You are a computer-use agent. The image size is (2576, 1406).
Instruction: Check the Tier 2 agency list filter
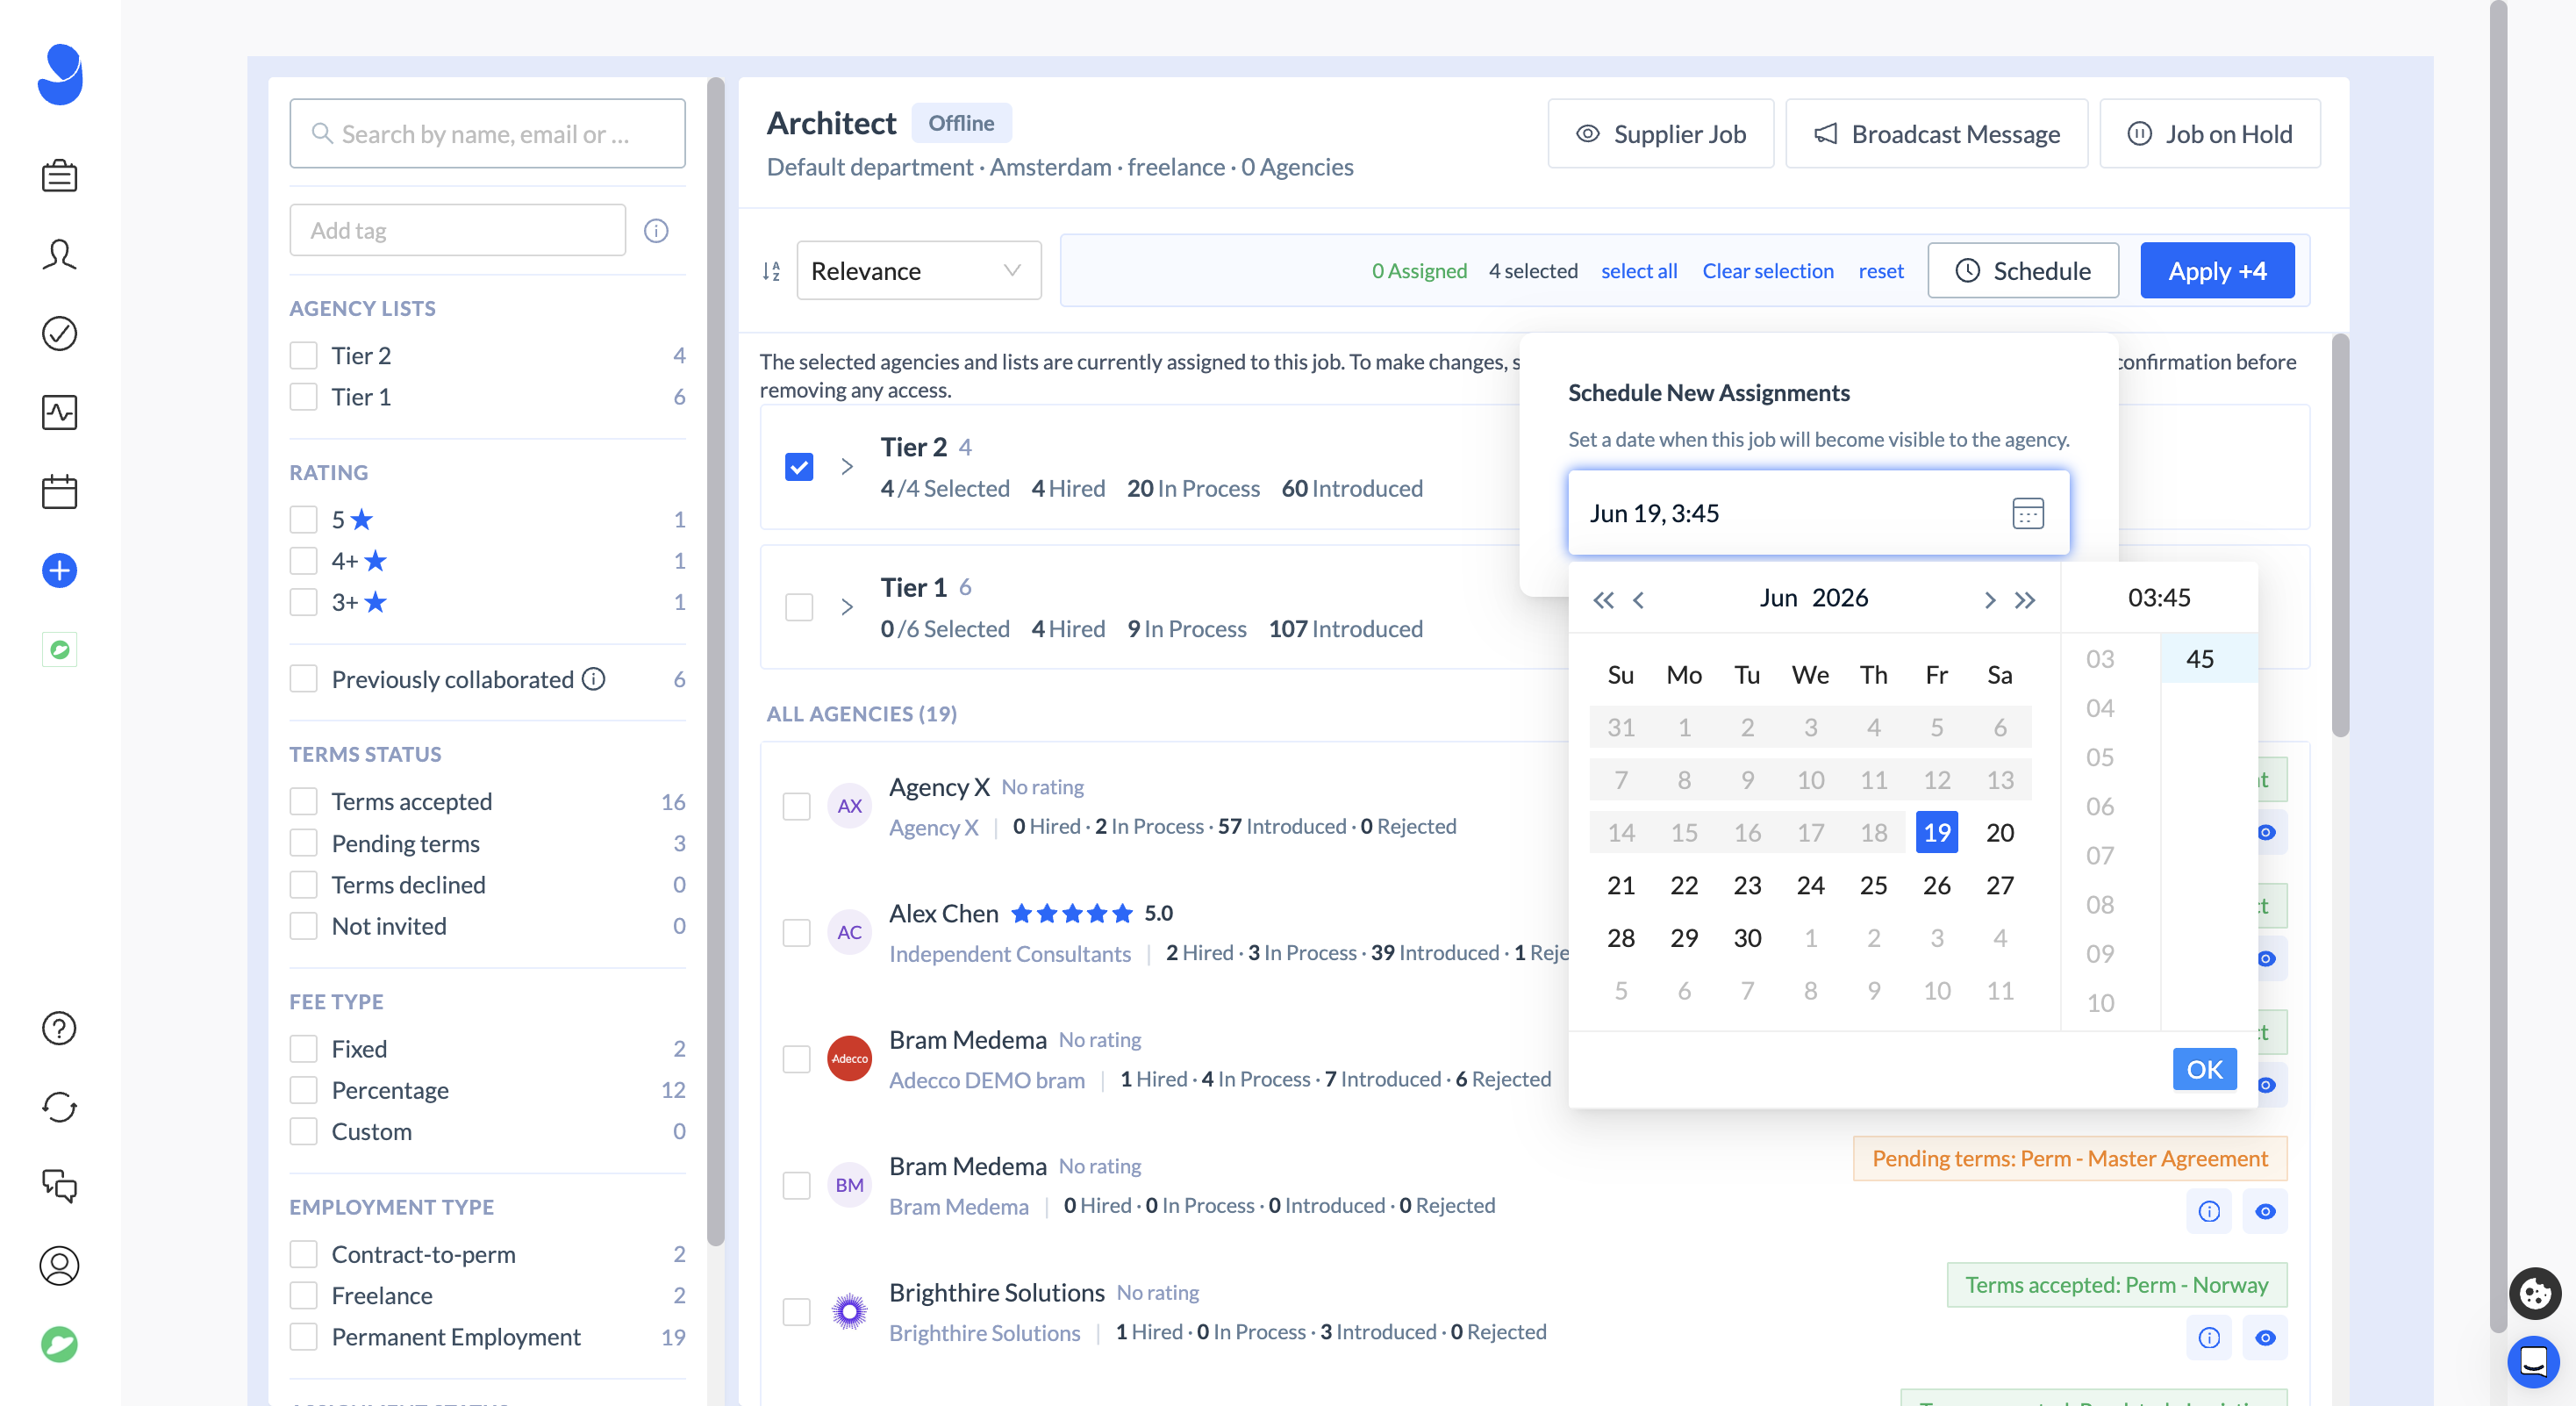(303, 355)
